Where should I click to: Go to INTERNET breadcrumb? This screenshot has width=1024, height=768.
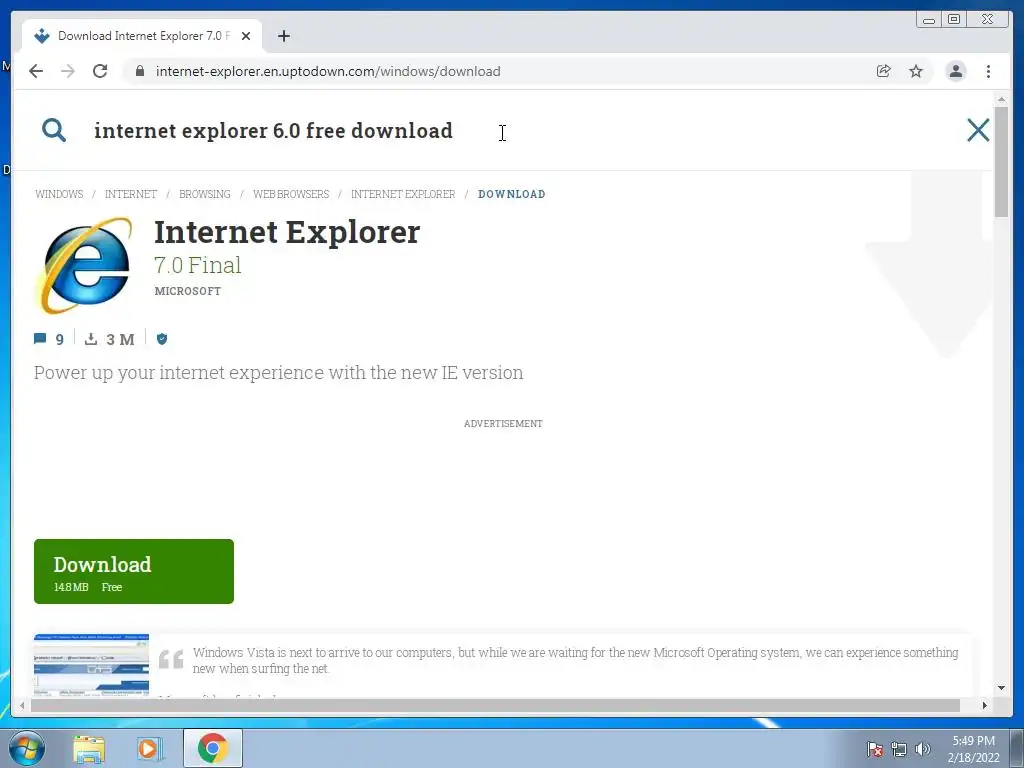point(131,194)
